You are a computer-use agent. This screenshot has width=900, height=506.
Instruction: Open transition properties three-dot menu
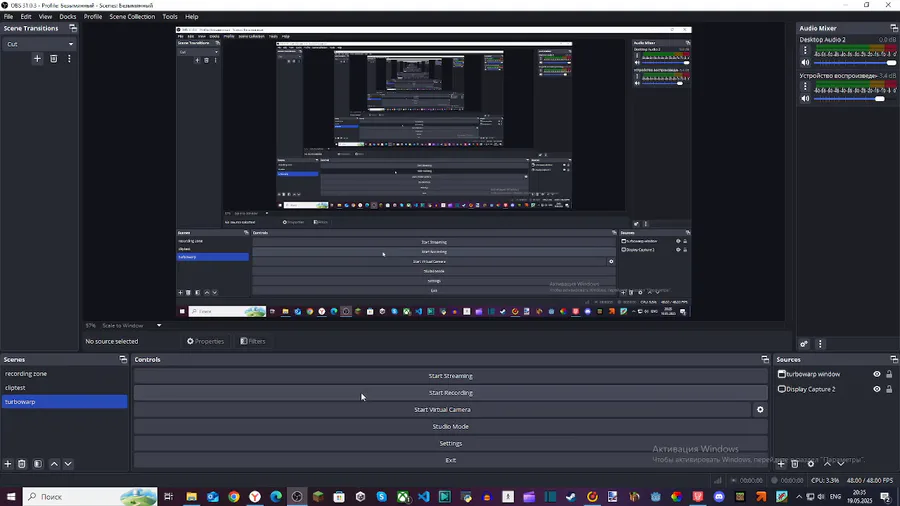click(69, 59)
